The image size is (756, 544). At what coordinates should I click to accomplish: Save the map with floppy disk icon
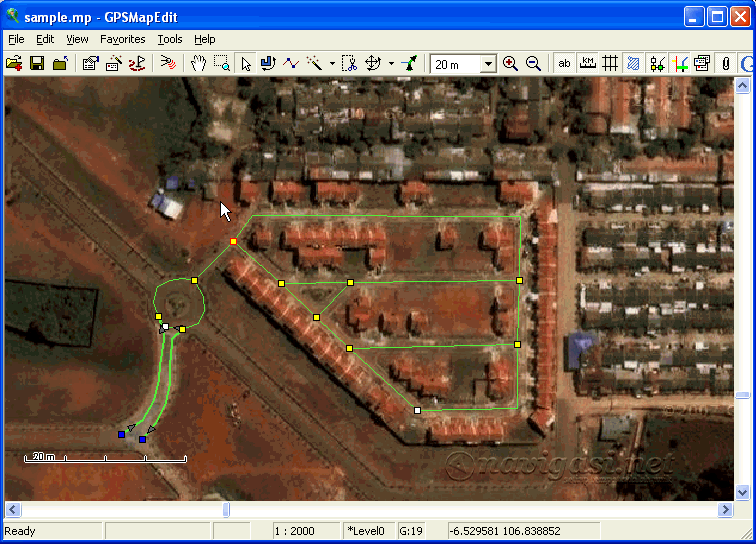(x=37, y=63)
